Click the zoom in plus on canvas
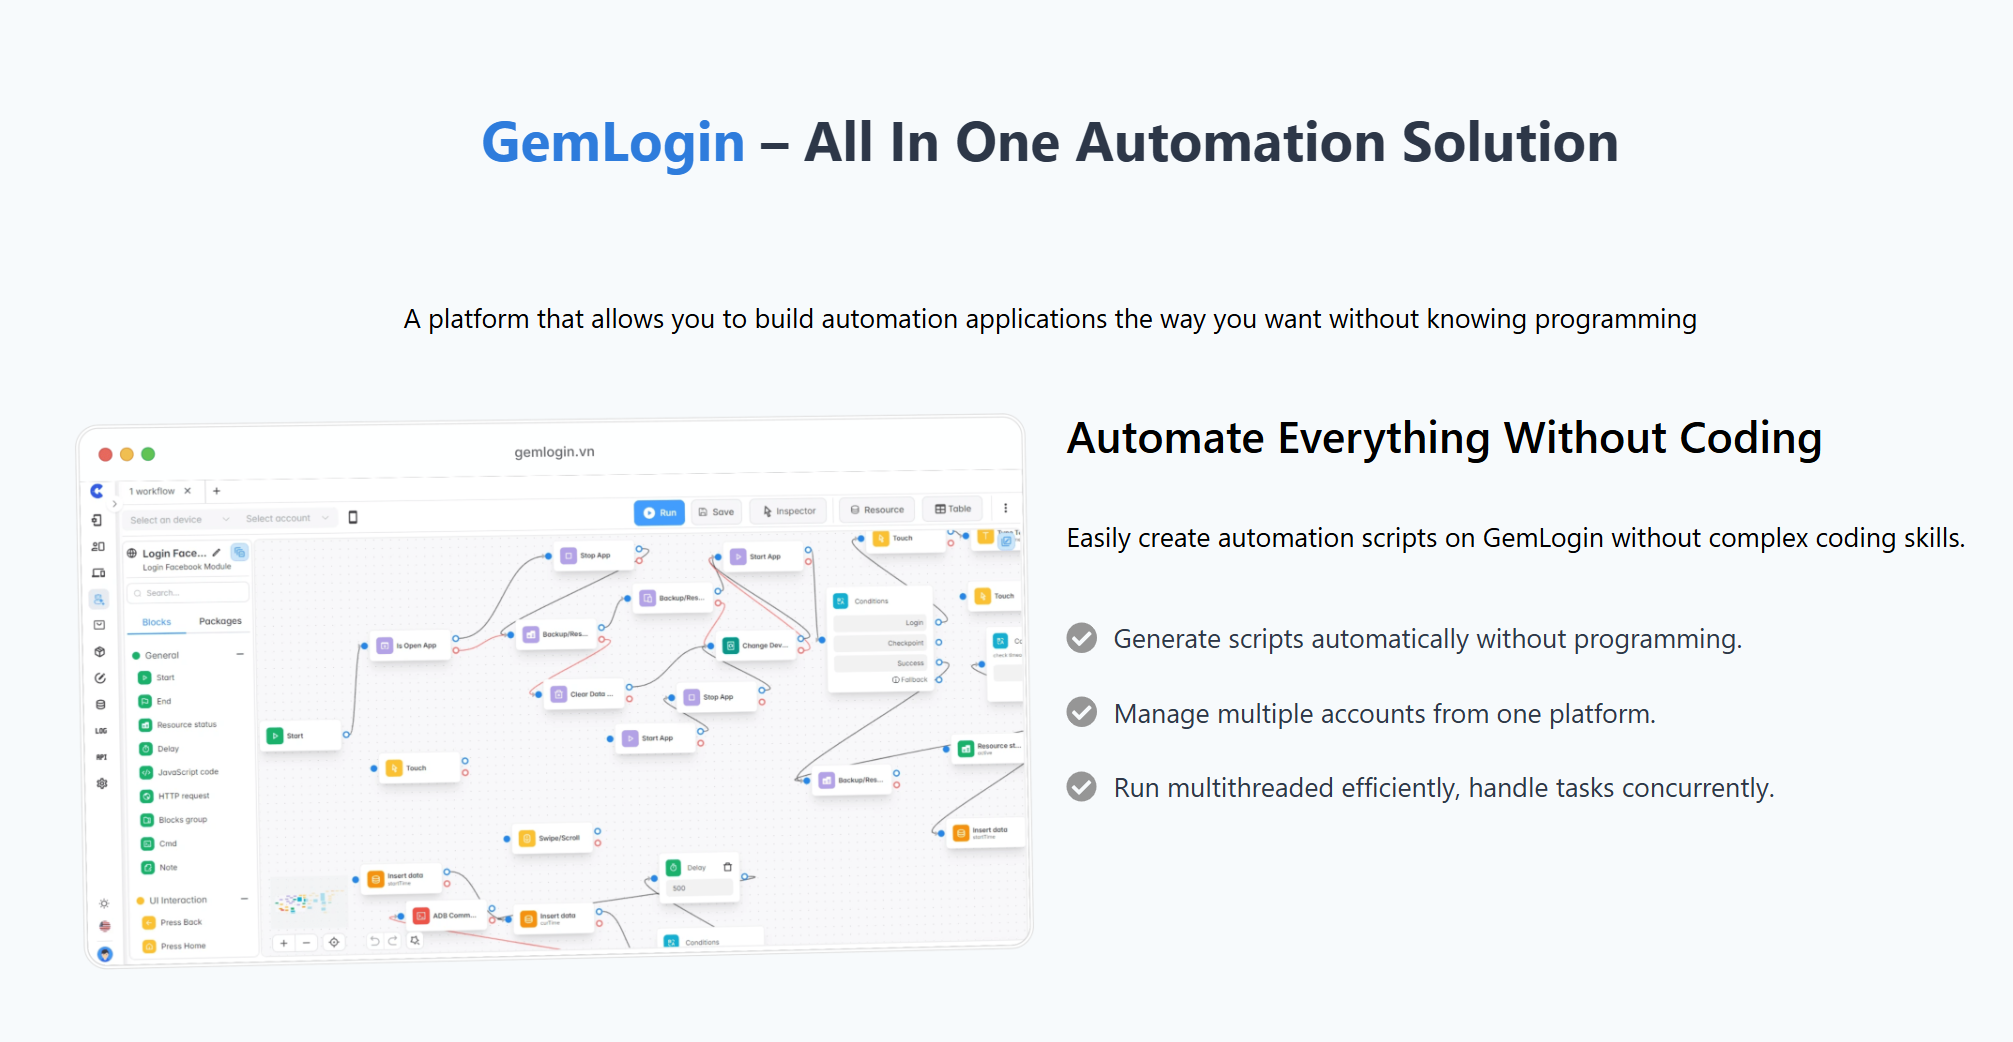 click(x=284, y=943)
